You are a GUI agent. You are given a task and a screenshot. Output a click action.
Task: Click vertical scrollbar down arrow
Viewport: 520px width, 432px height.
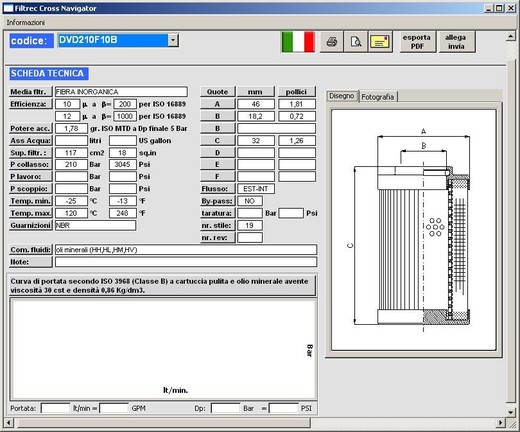click(511, 412)
